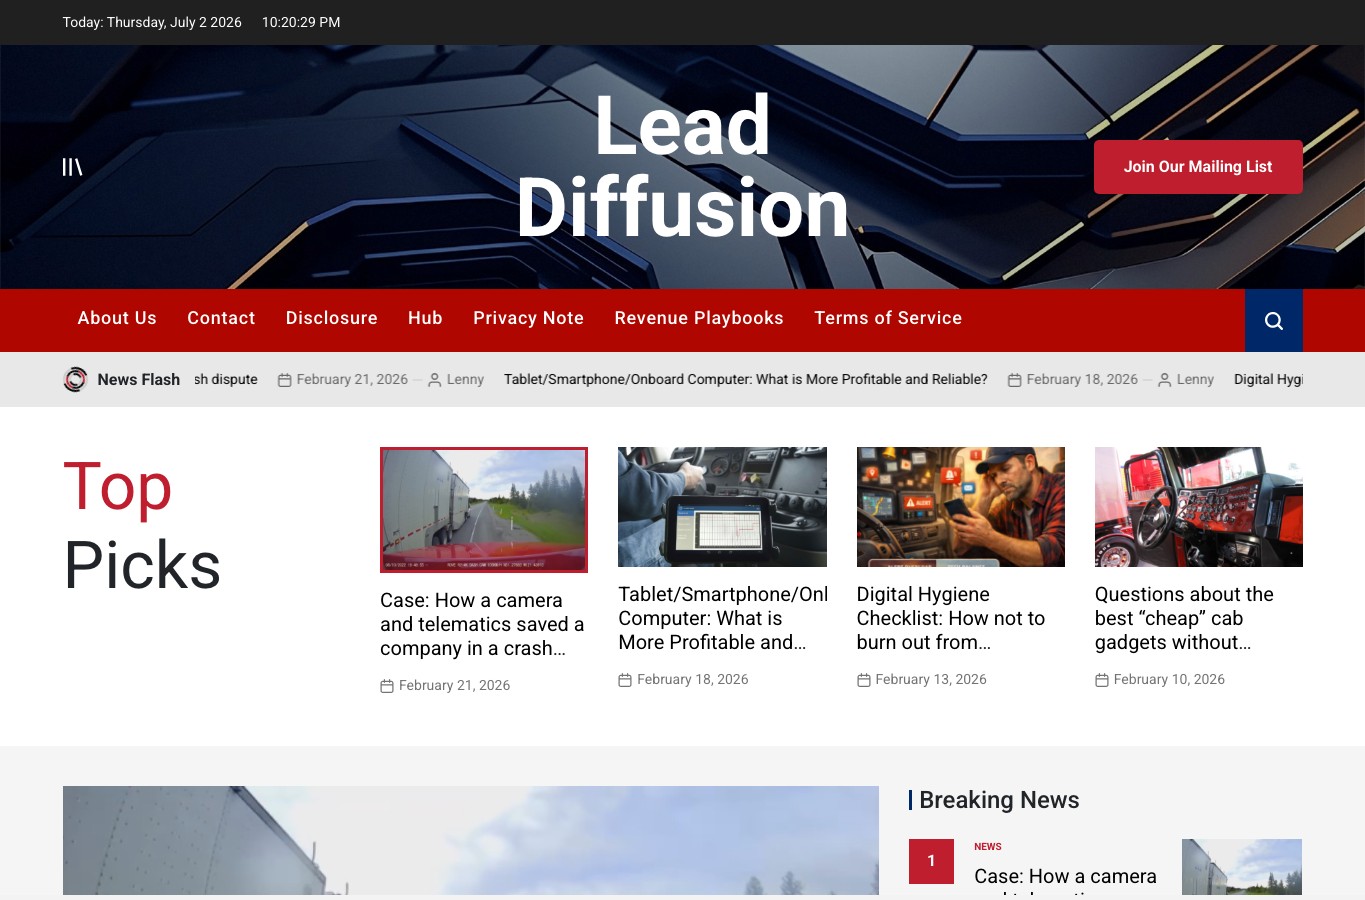This screenshot has height=900, width=1365.
Task: Click February 13, 2026 date text
Action: pyautogui.click(x=931, y=680)
